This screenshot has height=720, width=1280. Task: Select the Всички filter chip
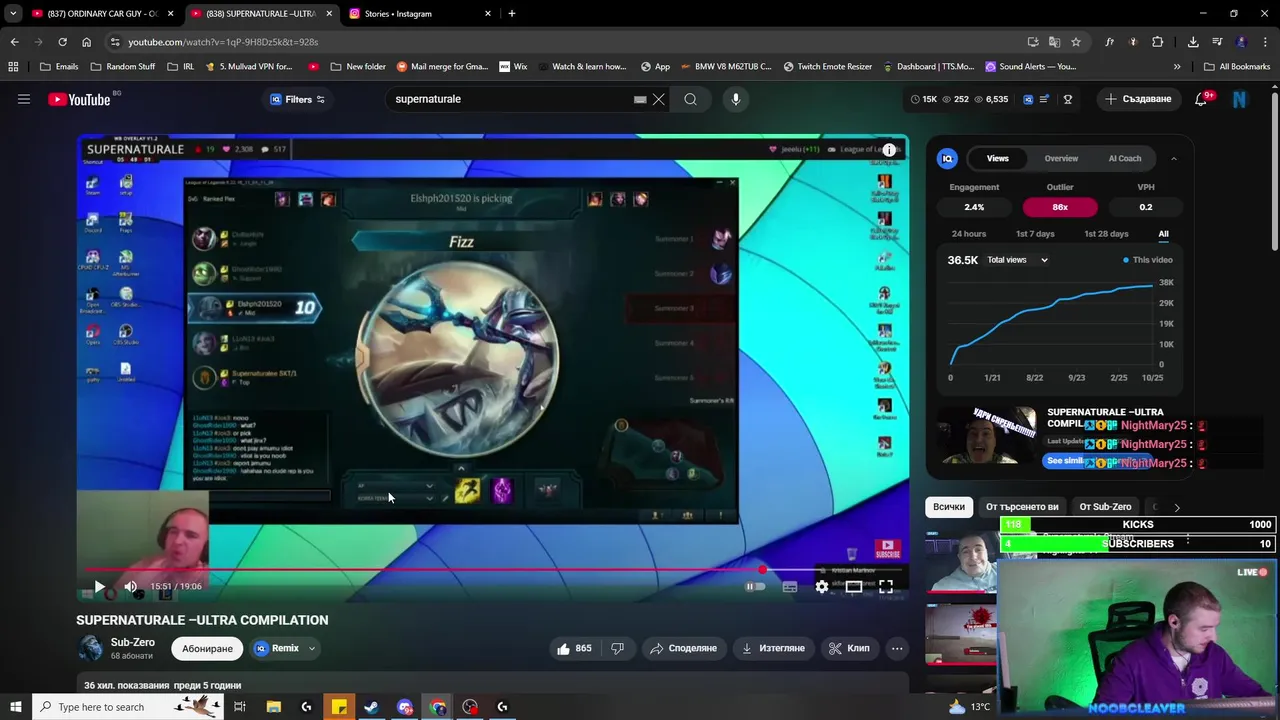tap(949, 507)
